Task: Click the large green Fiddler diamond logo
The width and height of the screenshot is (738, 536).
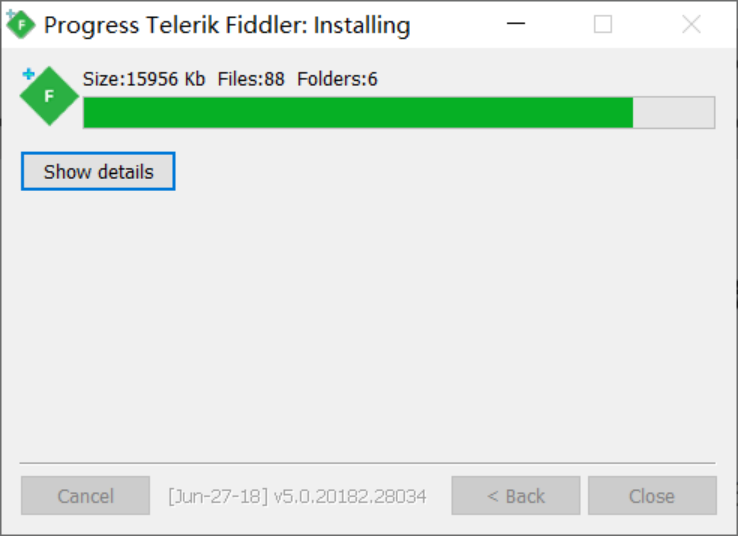Action: [49, 96]
